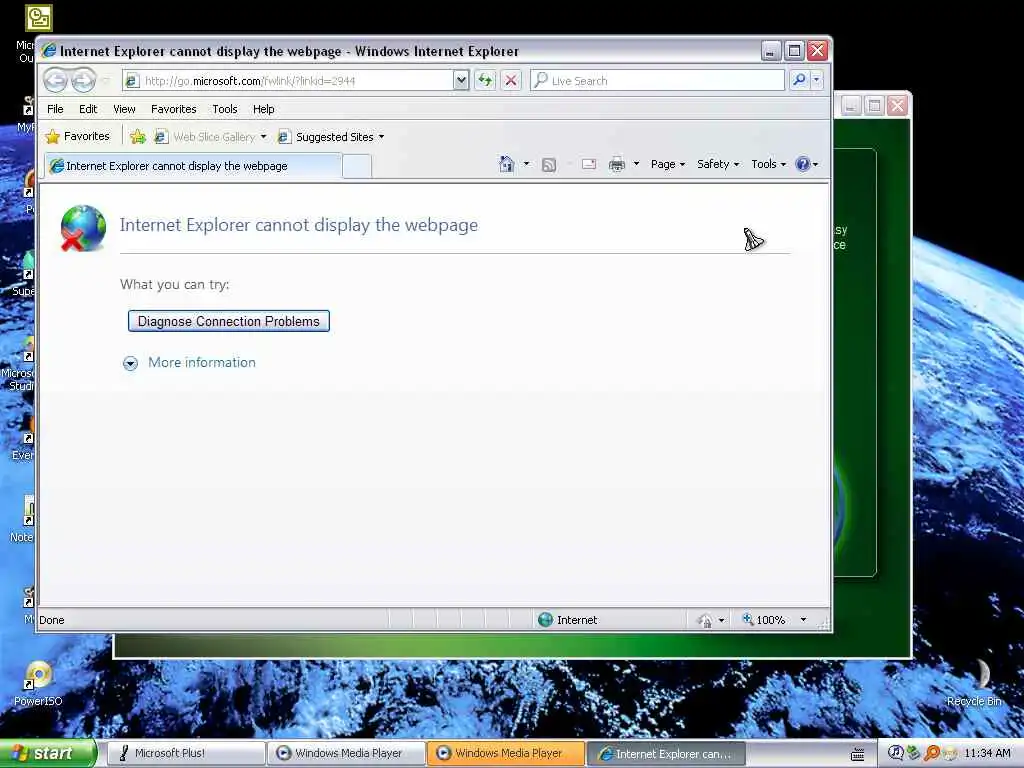
Task: Click Add to Favorites Bar star icon
Action: (137, 136)
